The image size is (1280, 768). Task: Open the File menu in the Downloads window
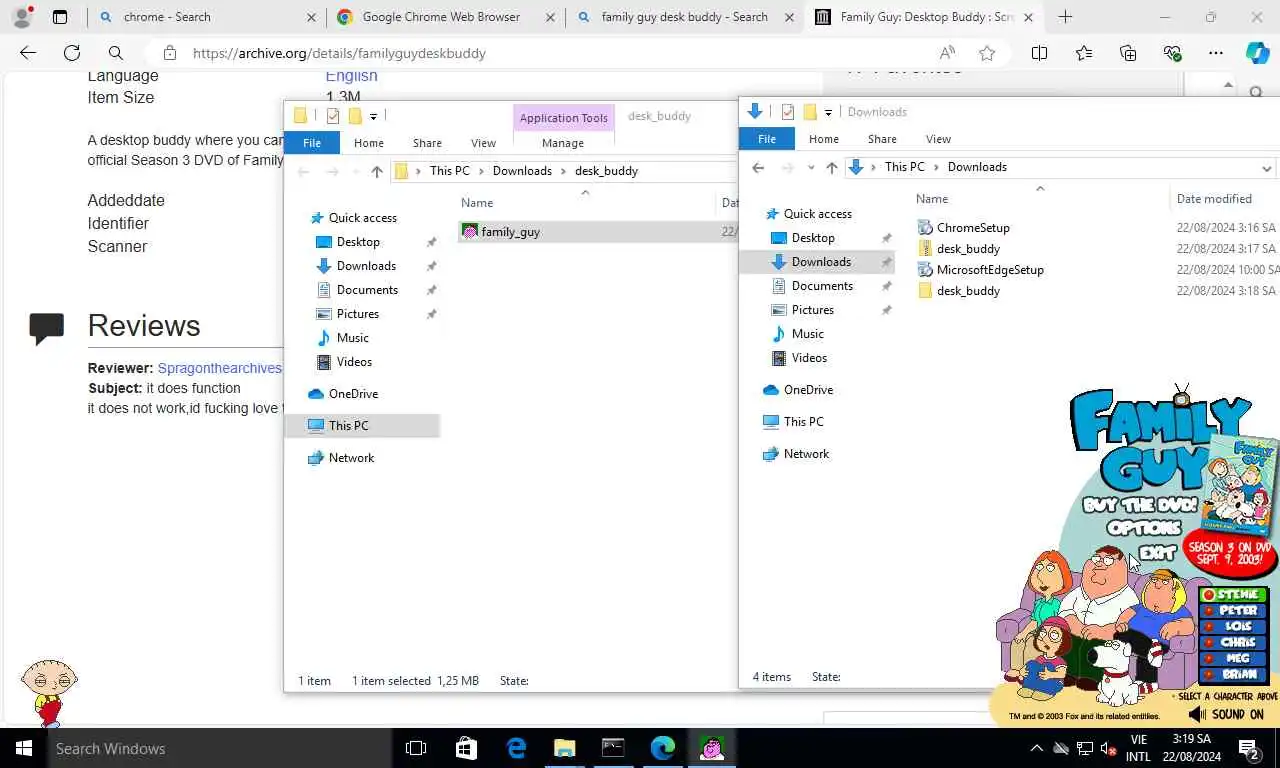click(x=767, y=139)
